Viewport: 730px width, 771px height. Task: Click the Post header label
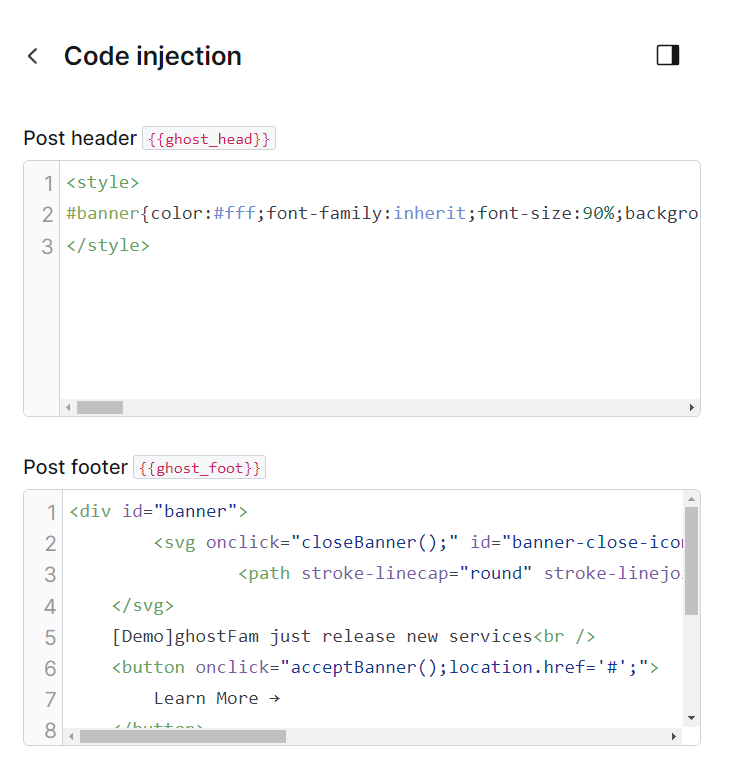pyautogui.click(x=80, y=138)
